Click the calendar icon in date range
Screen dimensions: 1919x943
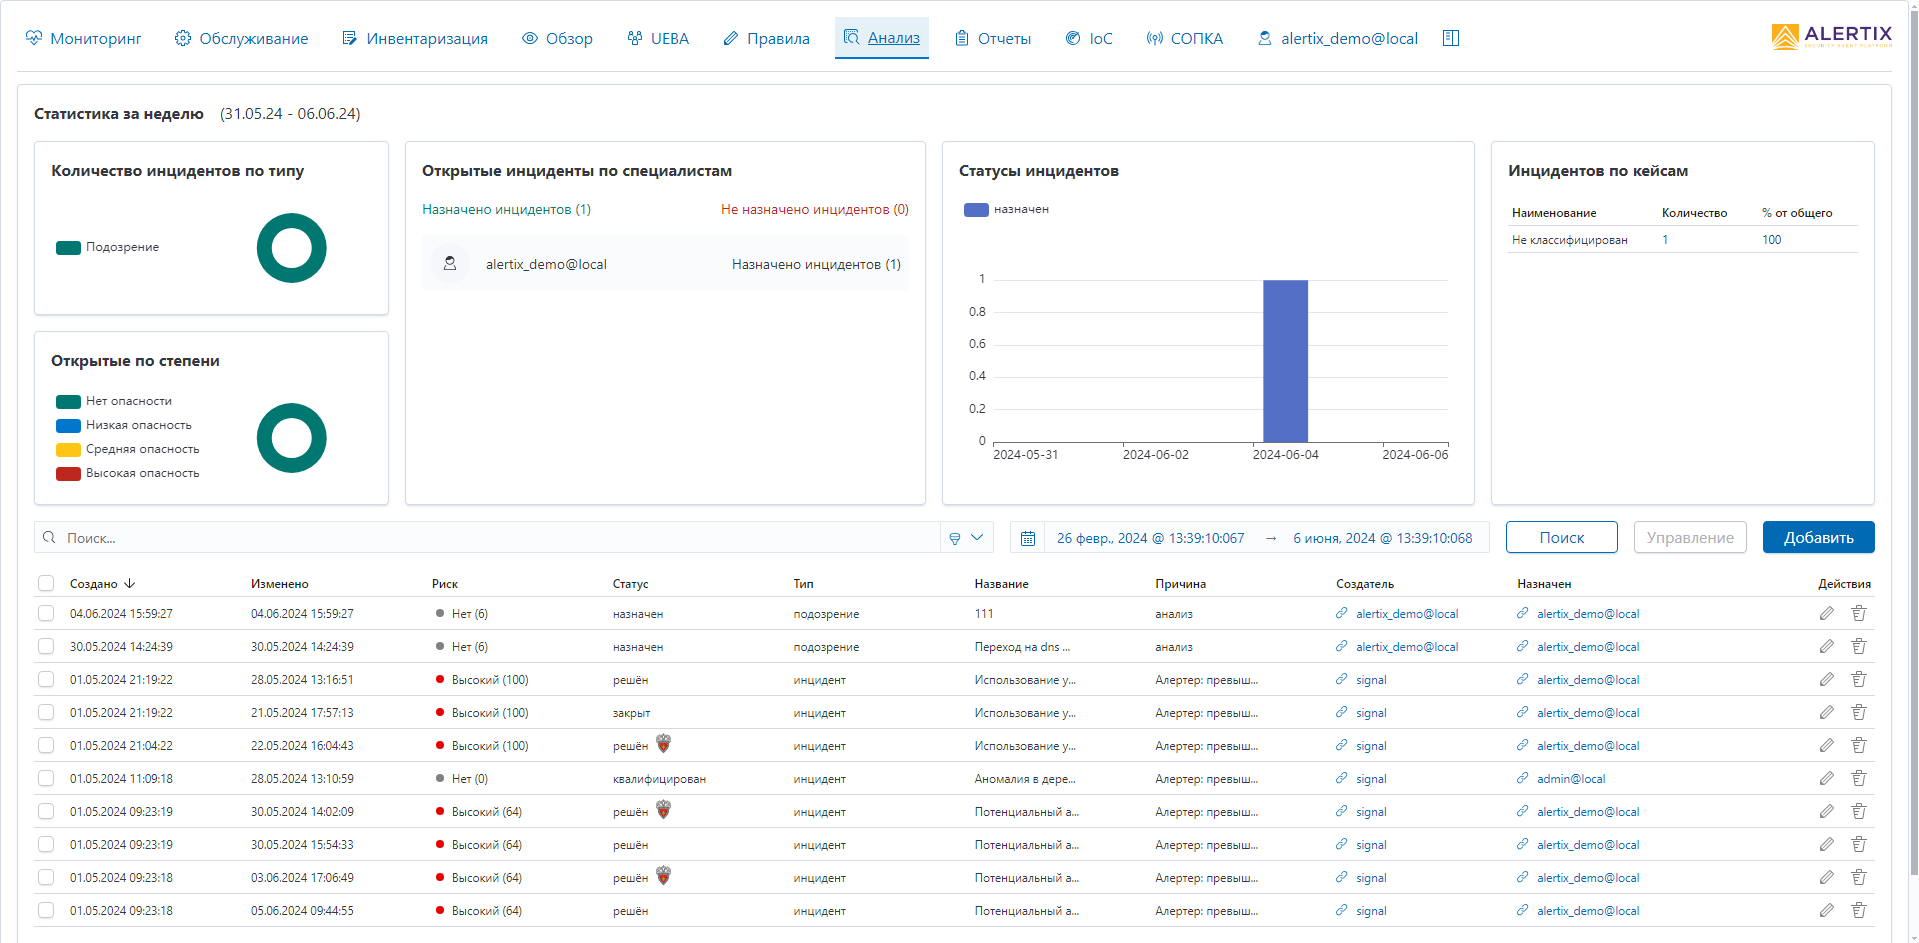coord(1027,538)
